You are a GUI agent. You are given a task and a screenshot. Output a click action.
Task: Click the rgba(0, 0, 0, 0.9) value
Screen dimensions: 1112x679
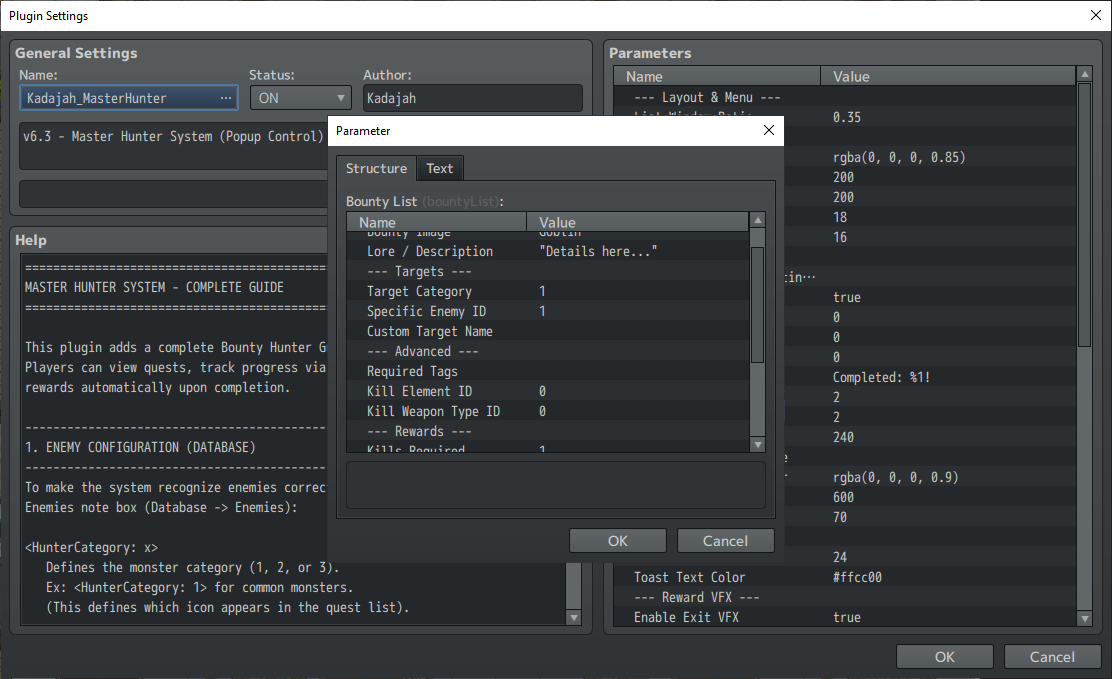[895, 477]
